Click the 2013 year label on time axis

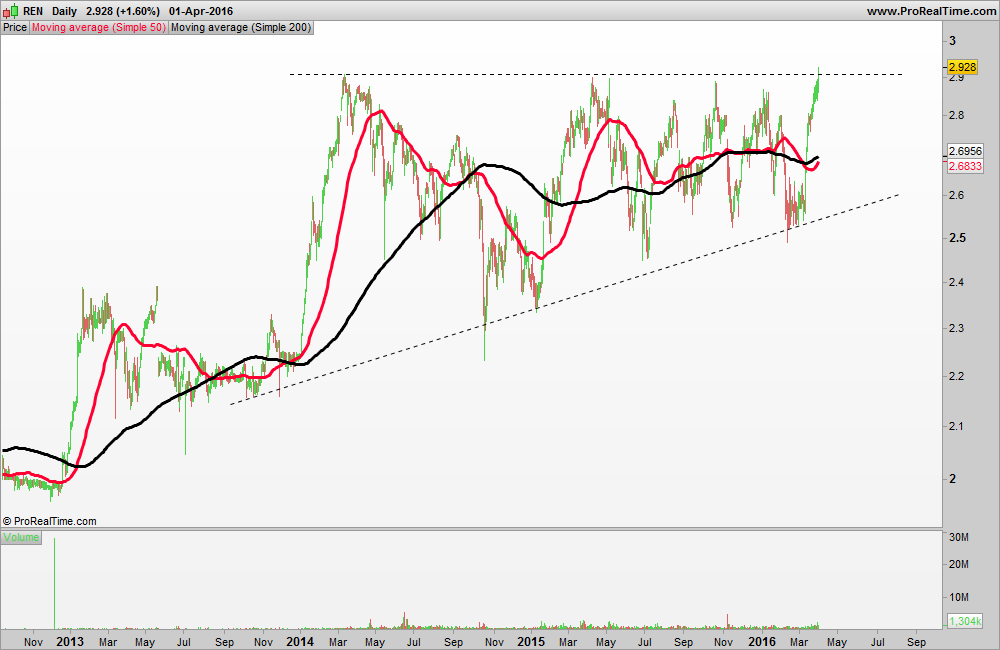click(70, 641)
